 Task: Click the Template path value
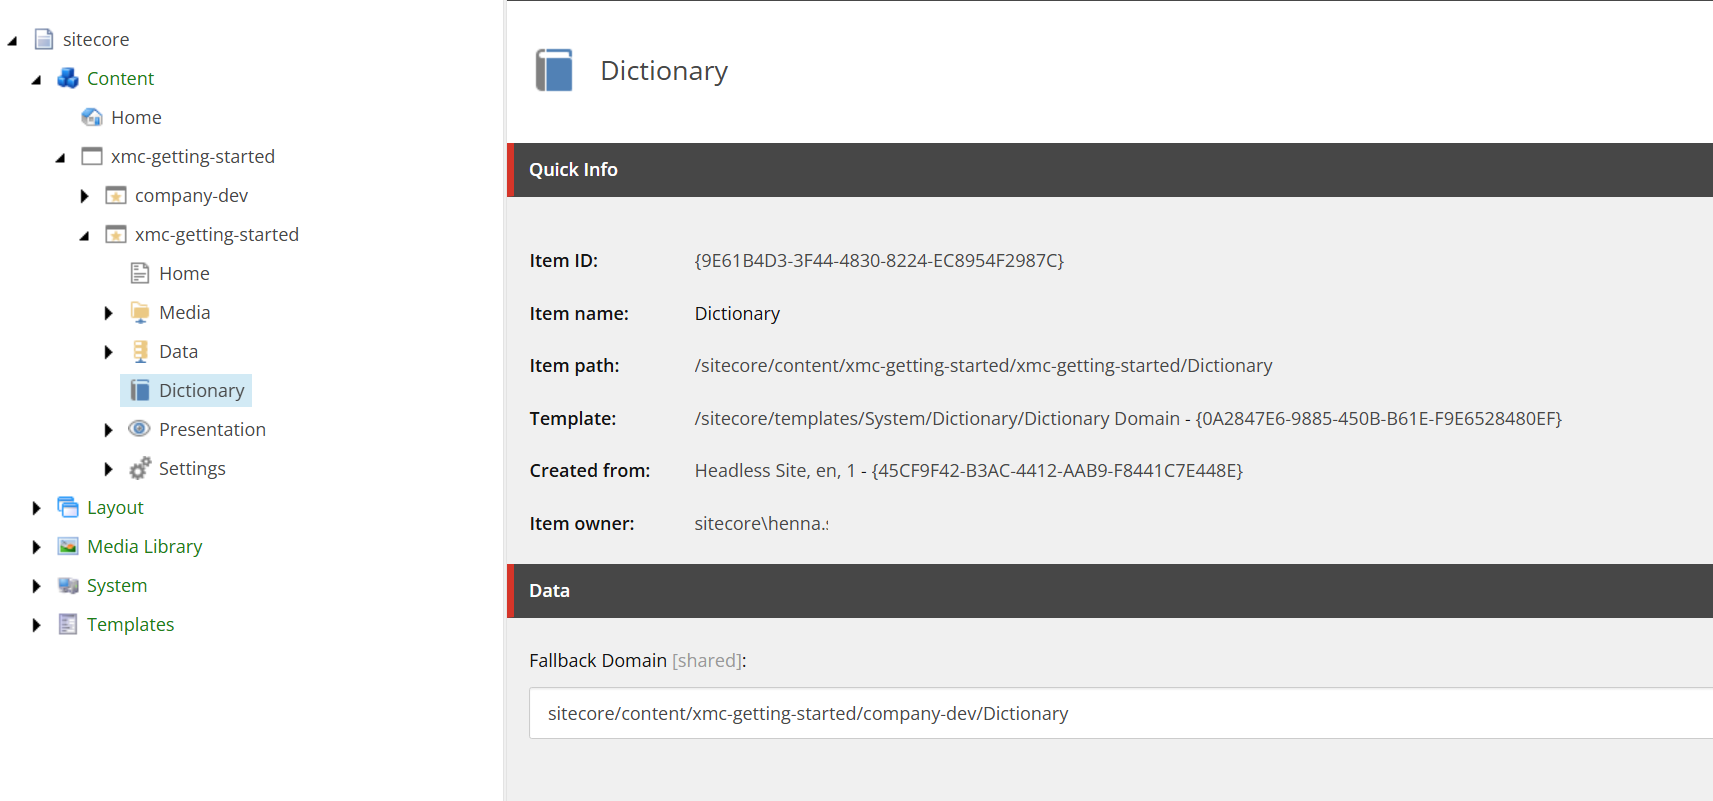[x=1128, y=418]
